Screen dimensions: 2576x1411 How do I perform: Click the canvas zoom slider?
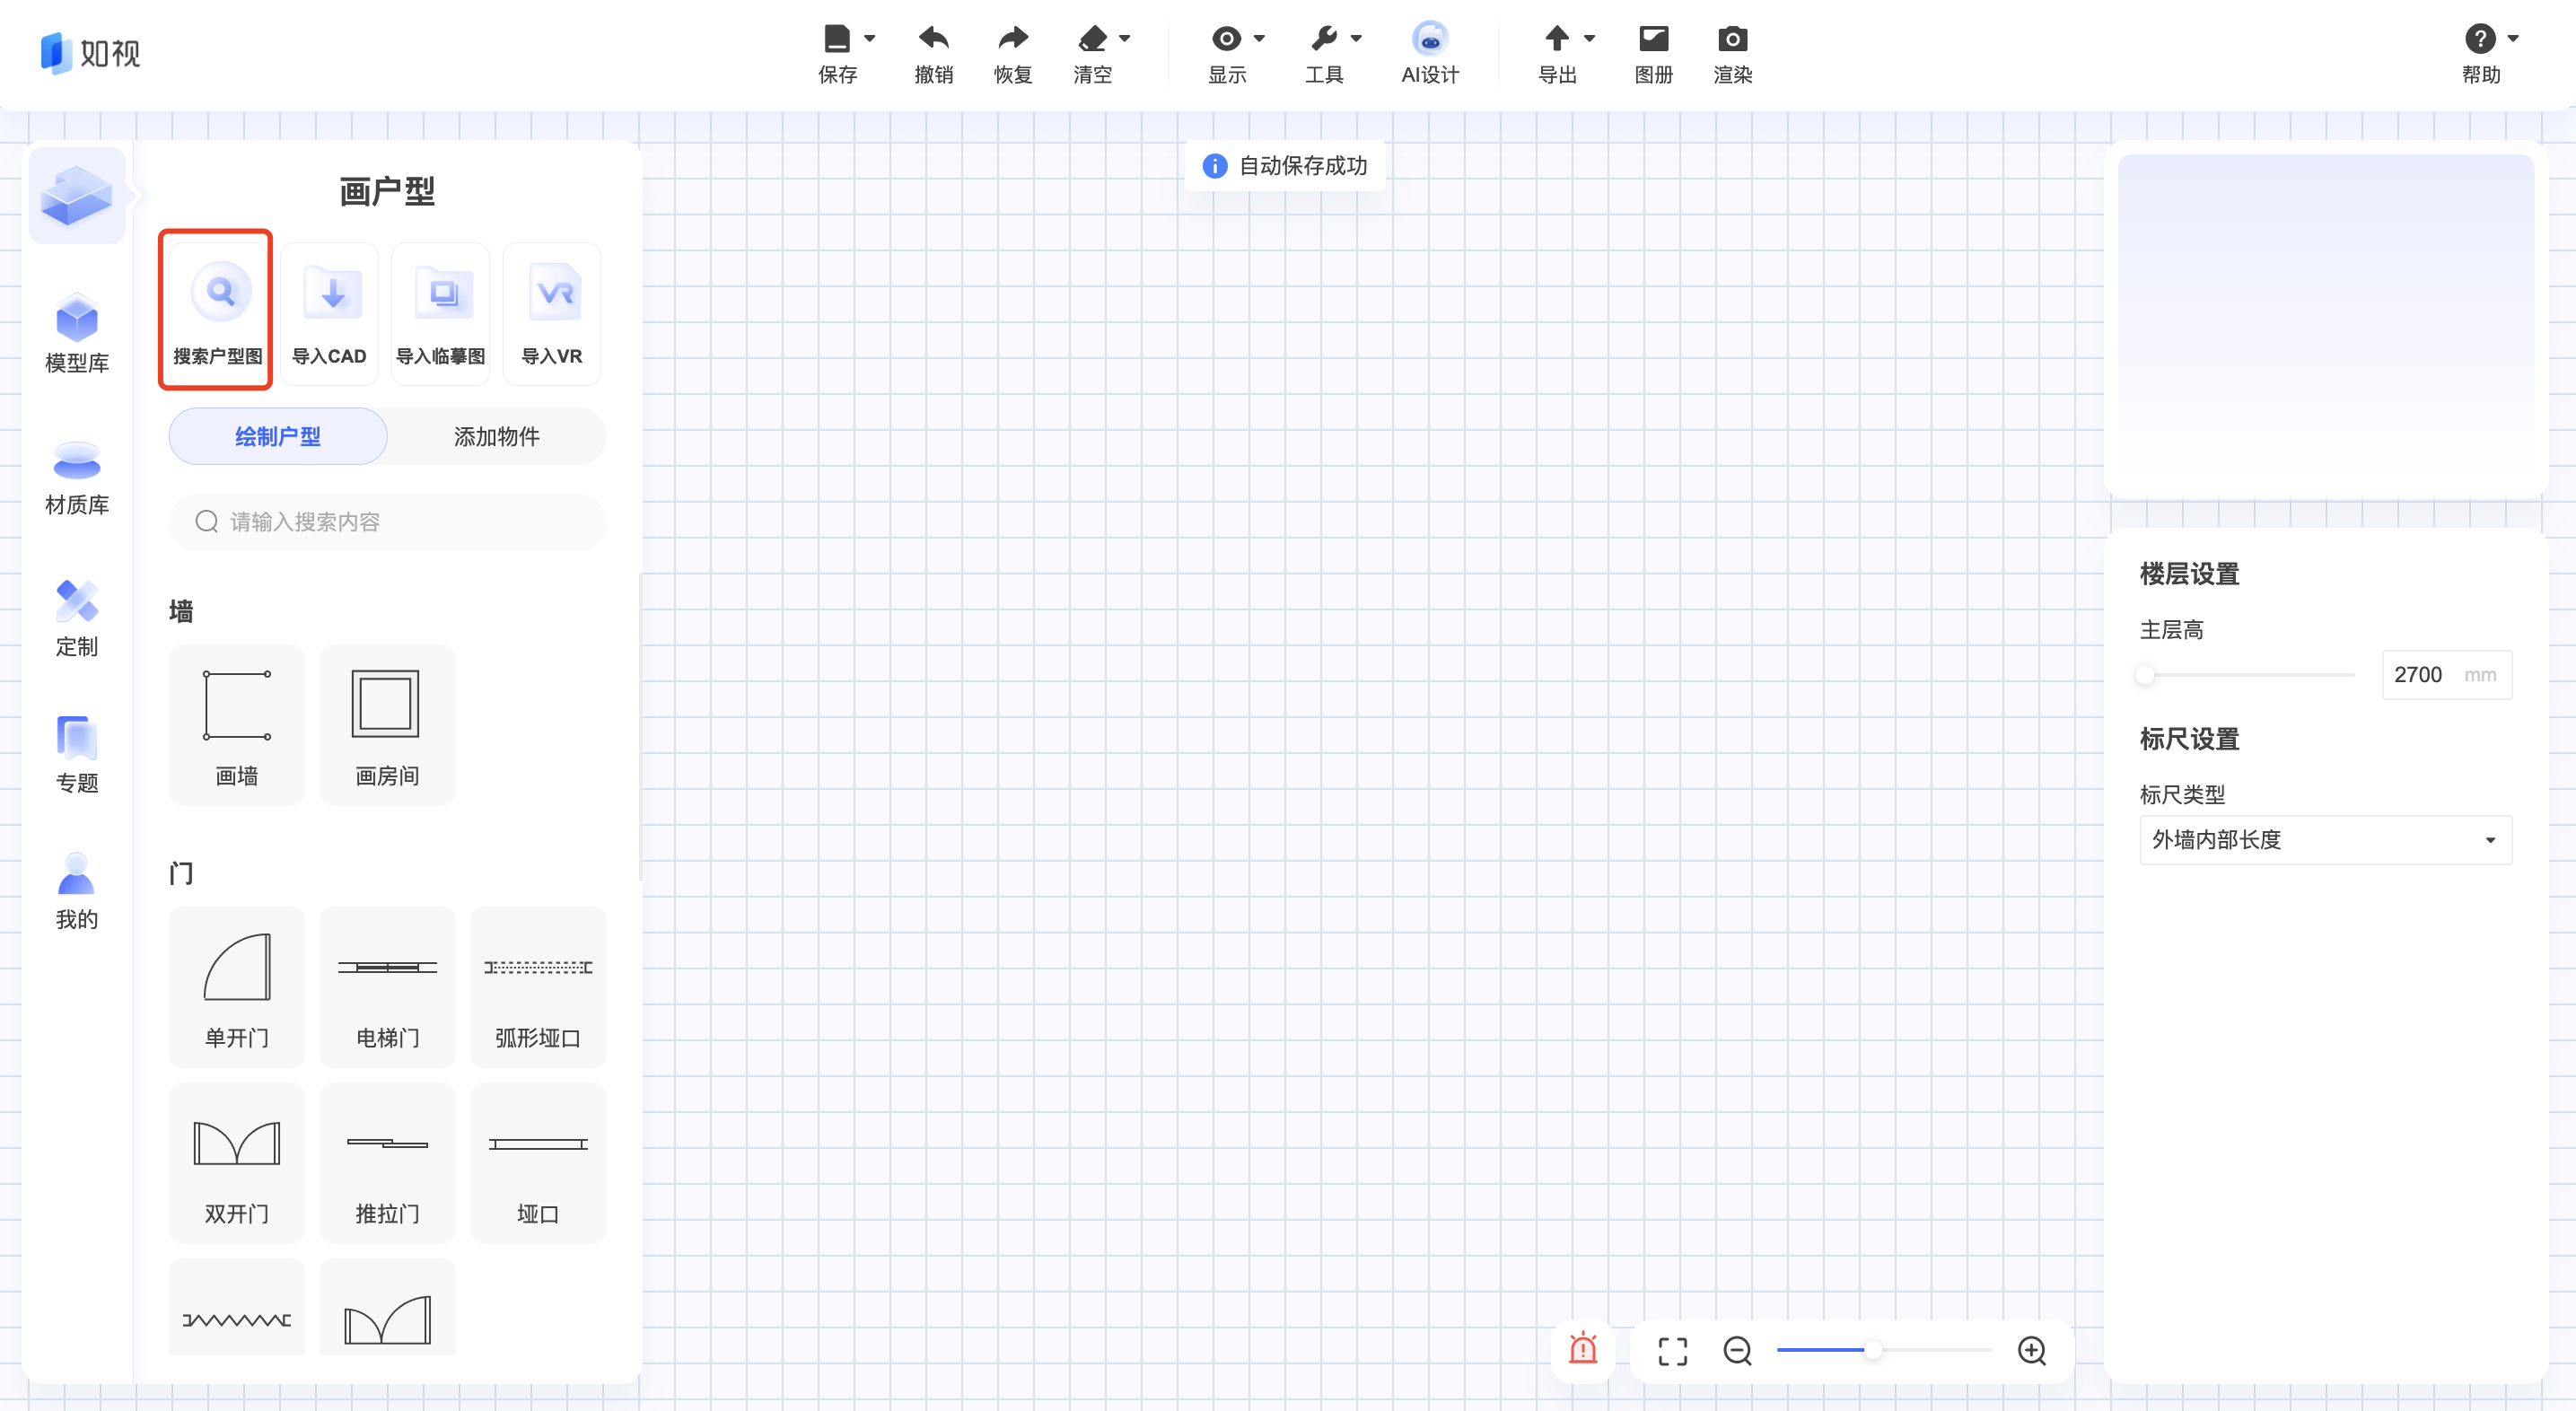pyautogui.click(x=1884, y=1350)
